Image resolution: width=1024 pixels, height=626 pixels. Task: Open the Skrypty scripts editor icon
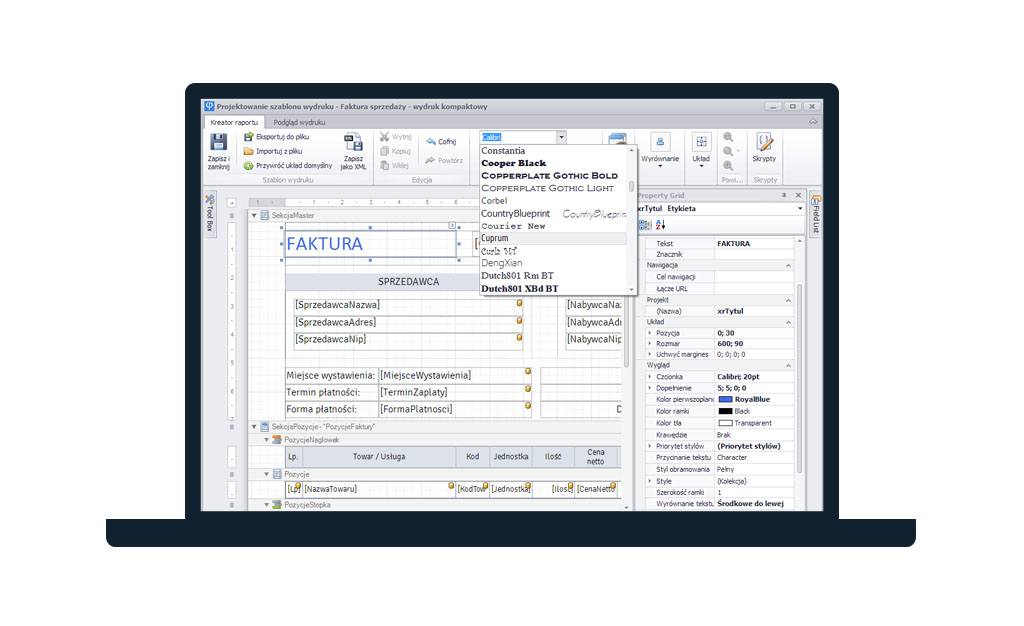(x=765, y=142)
